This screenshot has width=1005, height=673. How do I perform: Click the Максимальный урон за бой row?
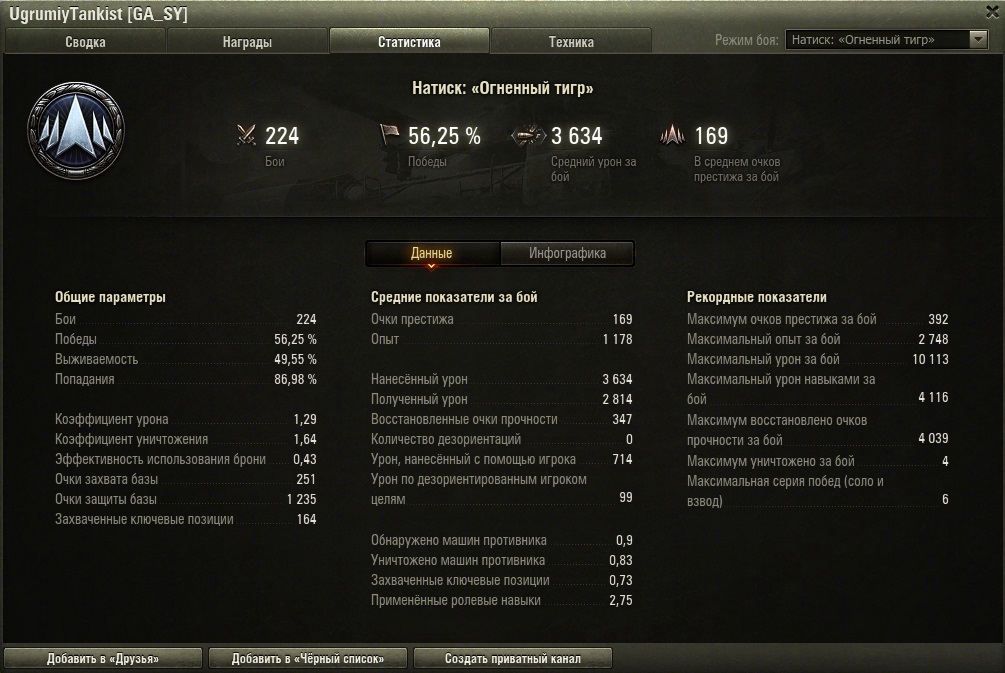pyautogui.click(x=818, y=359)
